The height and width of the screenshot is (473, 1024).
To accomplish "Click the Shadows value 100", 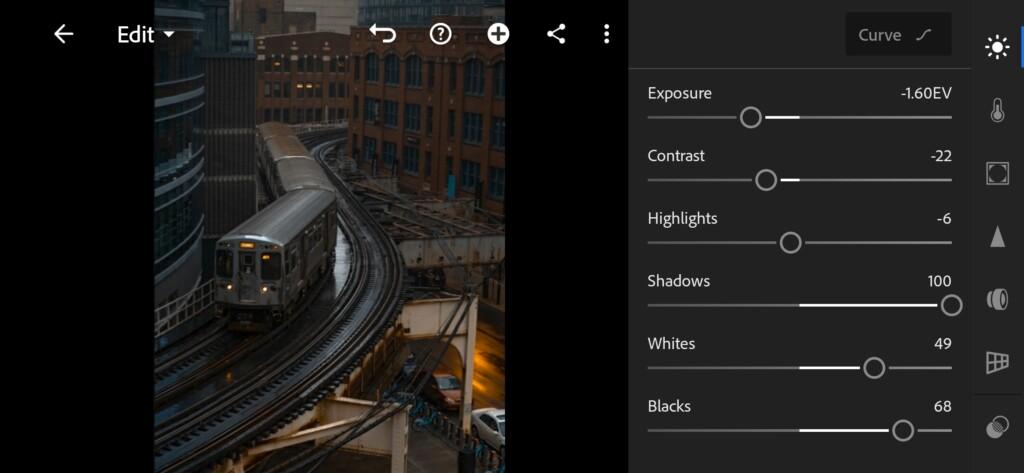I will (x=940, y=282).
